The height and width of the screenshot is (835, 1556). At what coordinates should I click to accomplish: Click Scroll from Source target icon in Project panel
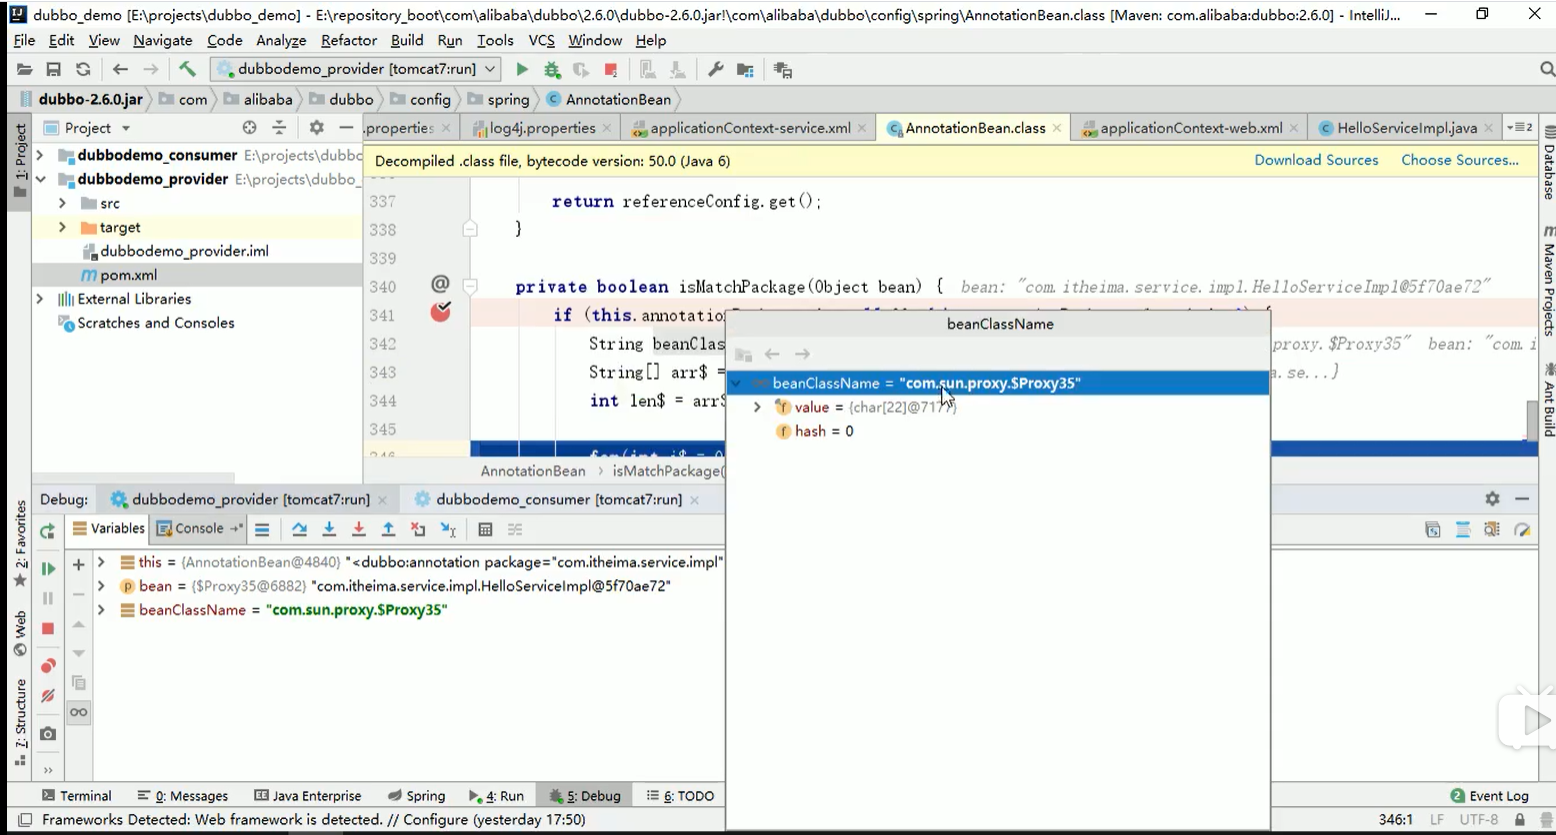pyautogui.click(x=249, y=127)
